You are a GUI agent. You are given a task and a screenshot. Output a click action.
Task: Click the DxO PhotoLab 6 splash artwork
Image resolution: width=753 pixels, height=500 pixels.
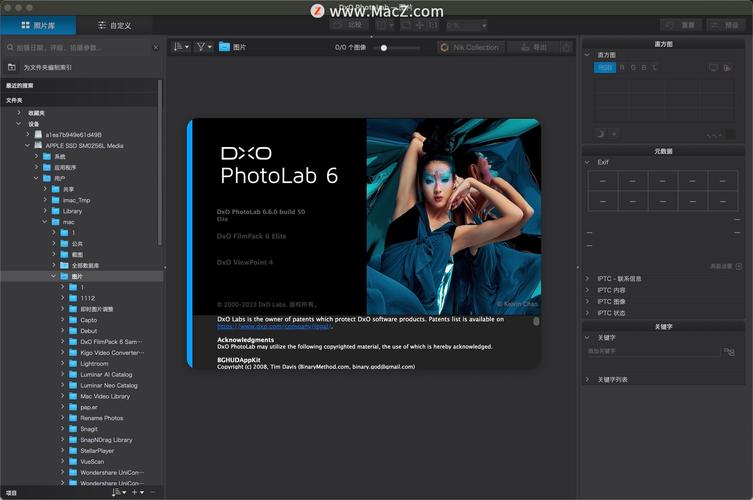tap(454, 217)
